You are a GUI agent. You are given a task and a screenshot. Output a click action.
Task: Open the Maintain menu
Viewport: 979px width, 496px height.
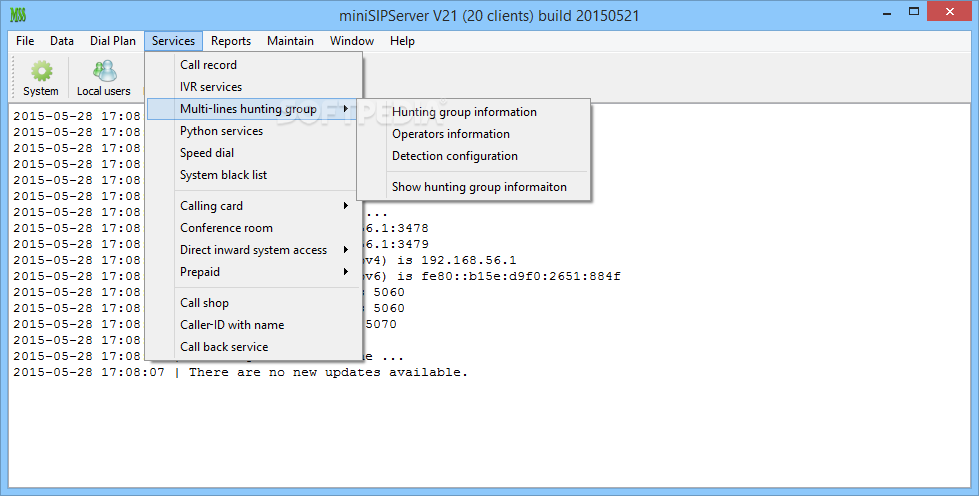point(290,41)
